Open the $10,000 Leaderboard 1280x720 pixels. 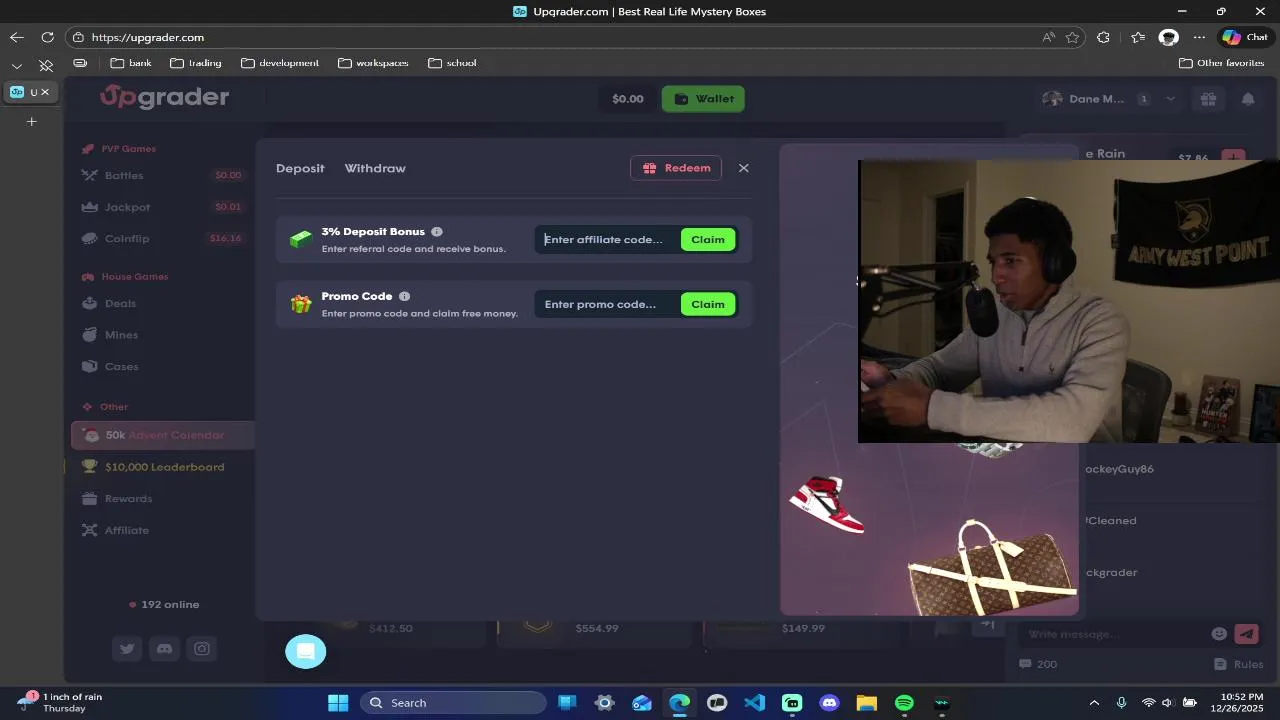point(163,467)
